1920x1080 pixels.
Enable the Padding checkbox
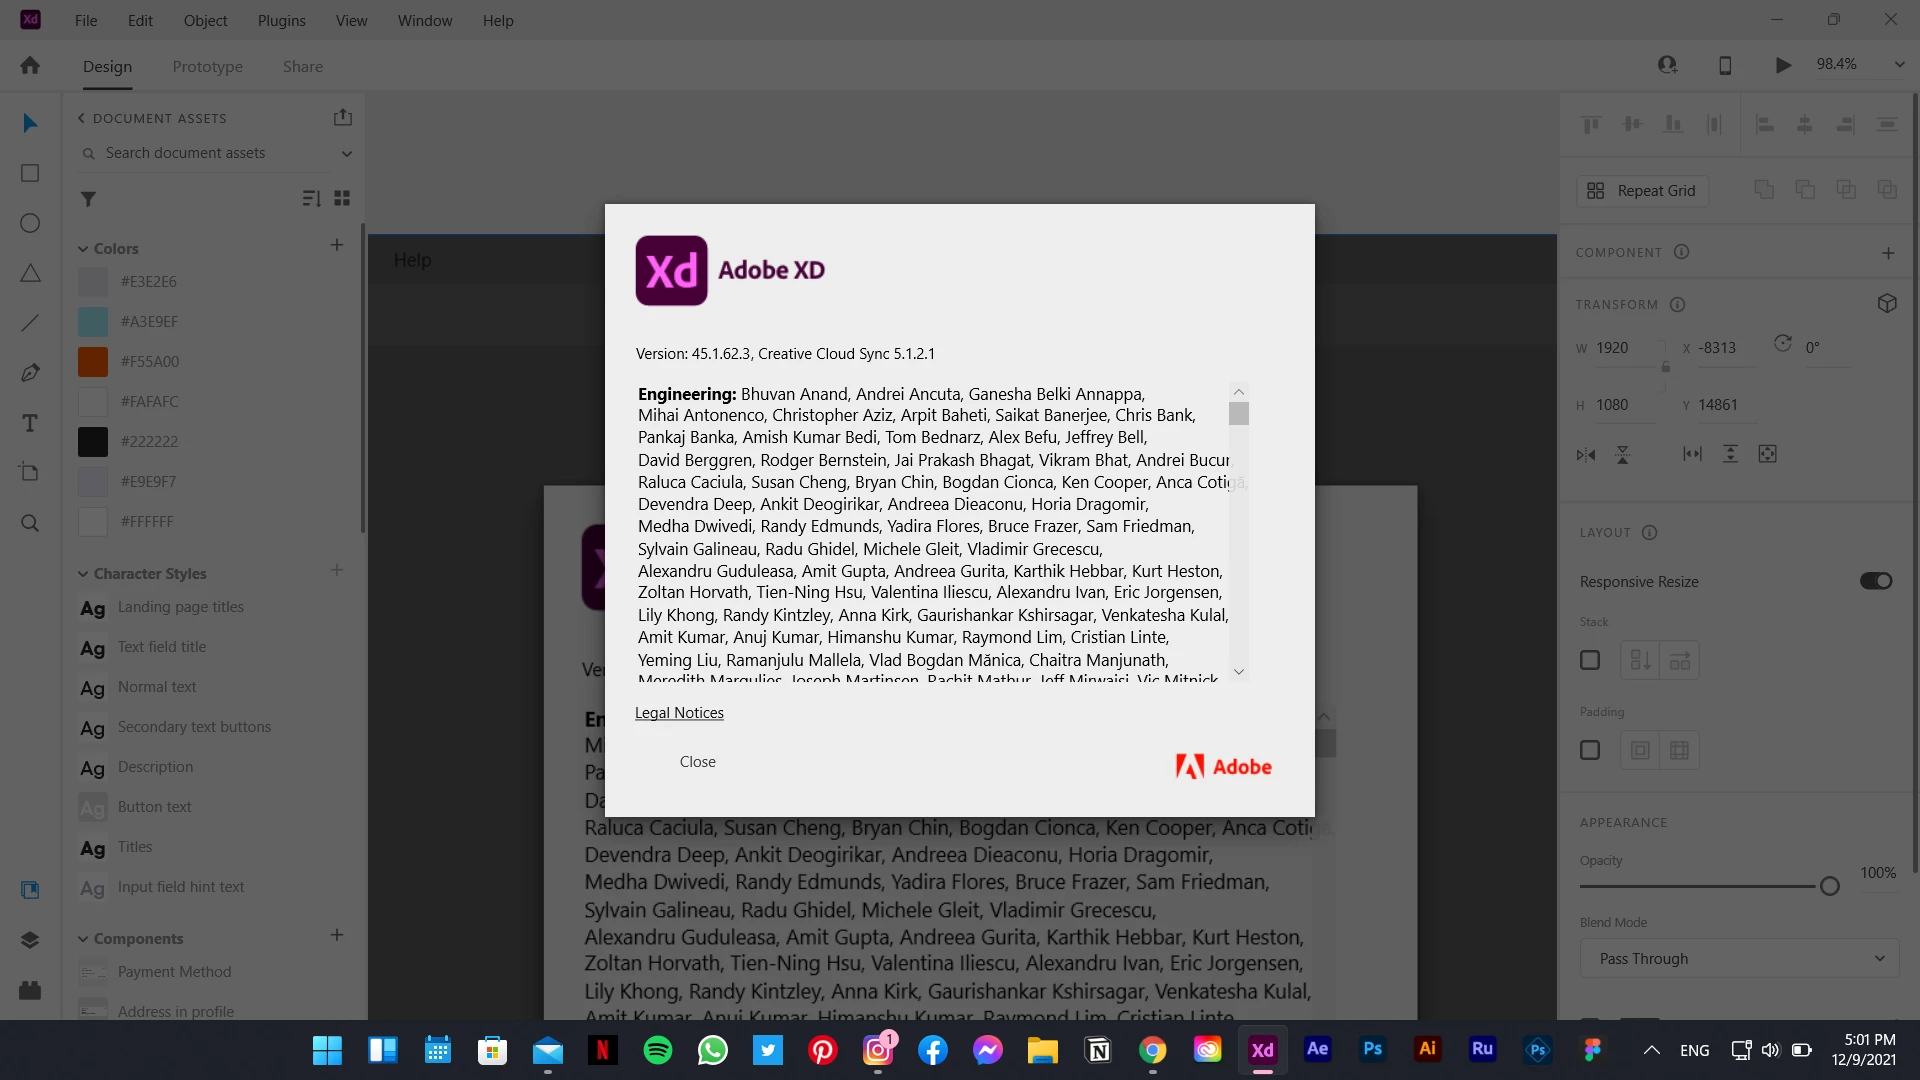(x=1590, y=750)
